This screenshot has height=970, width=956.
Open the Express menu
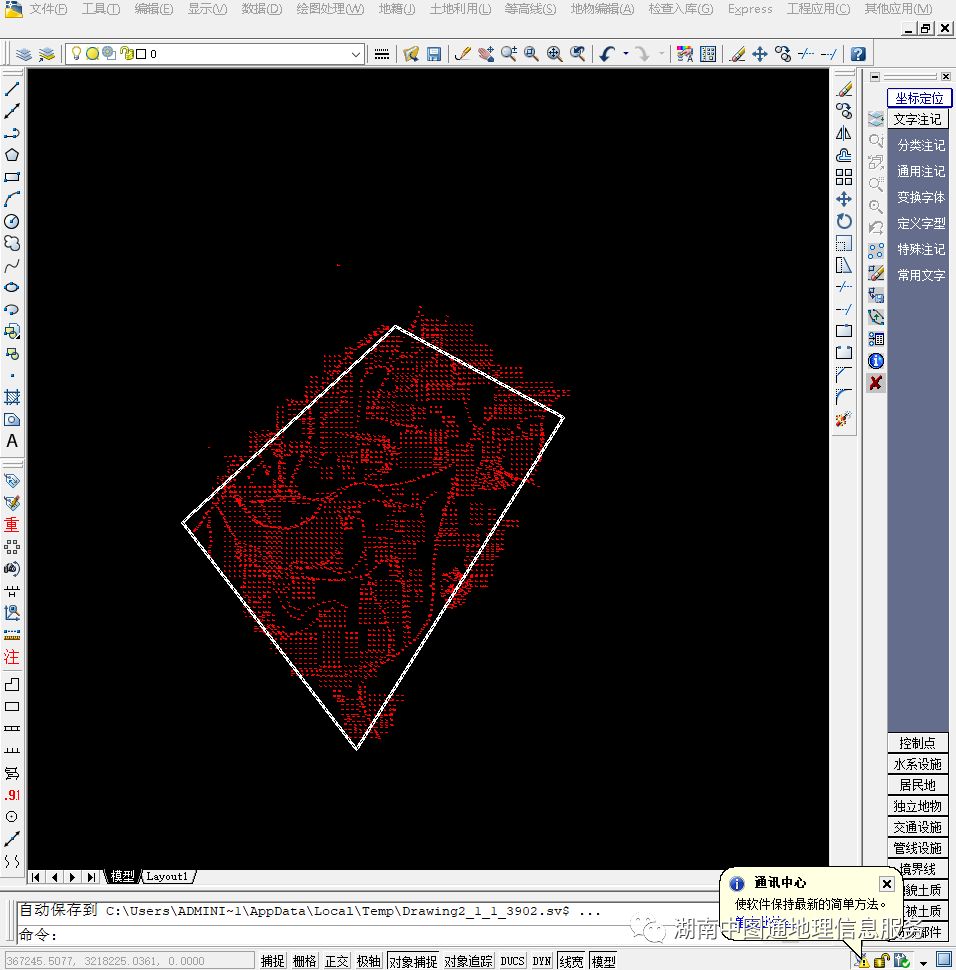click(750, 9)
